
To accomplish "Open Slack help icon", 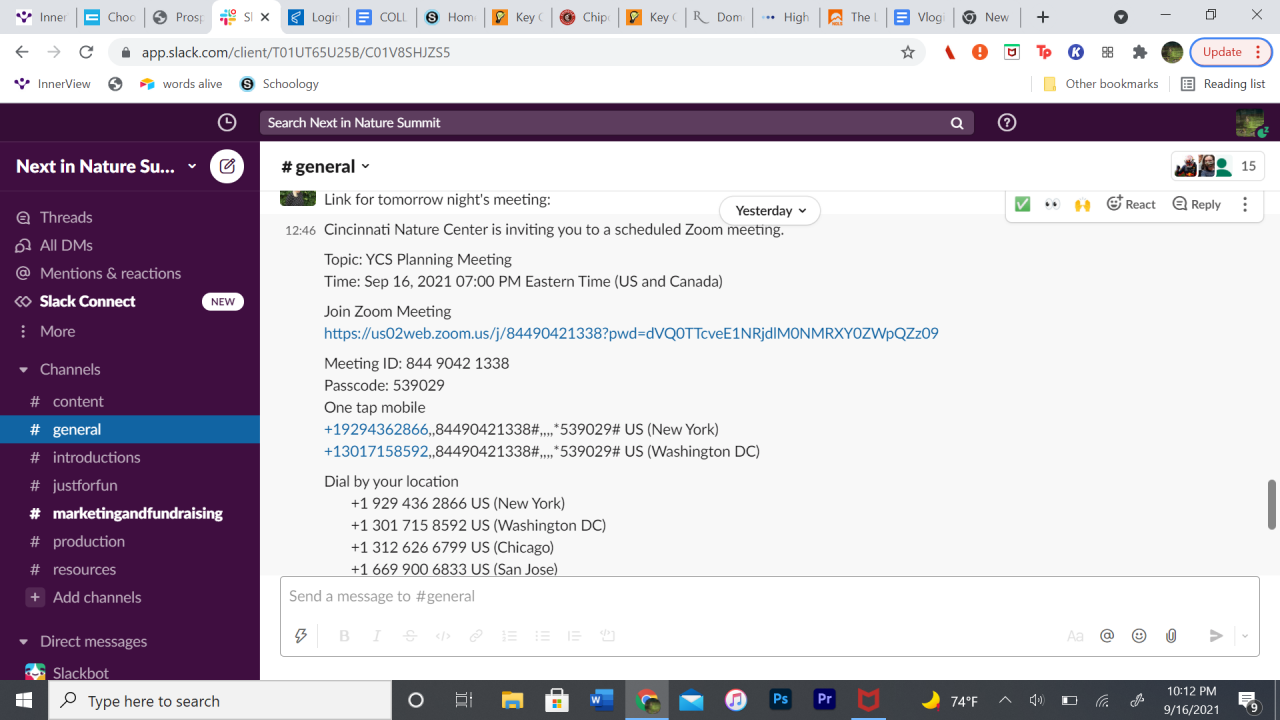I will click(1007, 122).
